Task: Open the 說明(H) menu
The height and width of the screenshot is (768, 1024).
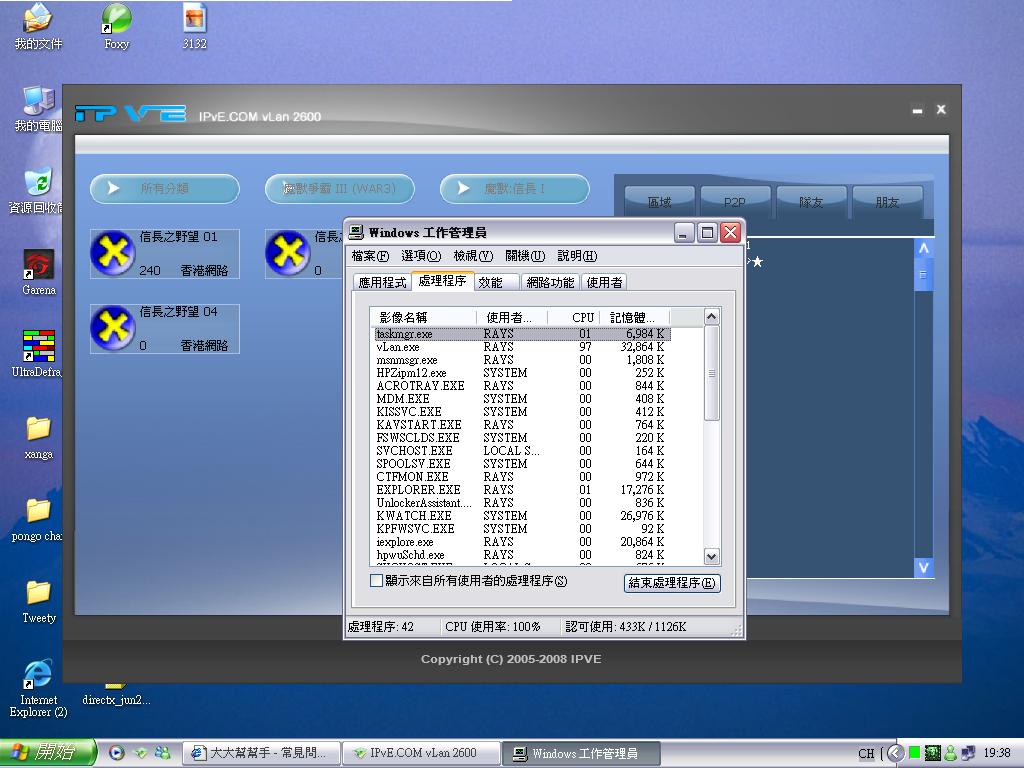Action: click(x=577, y=256)
